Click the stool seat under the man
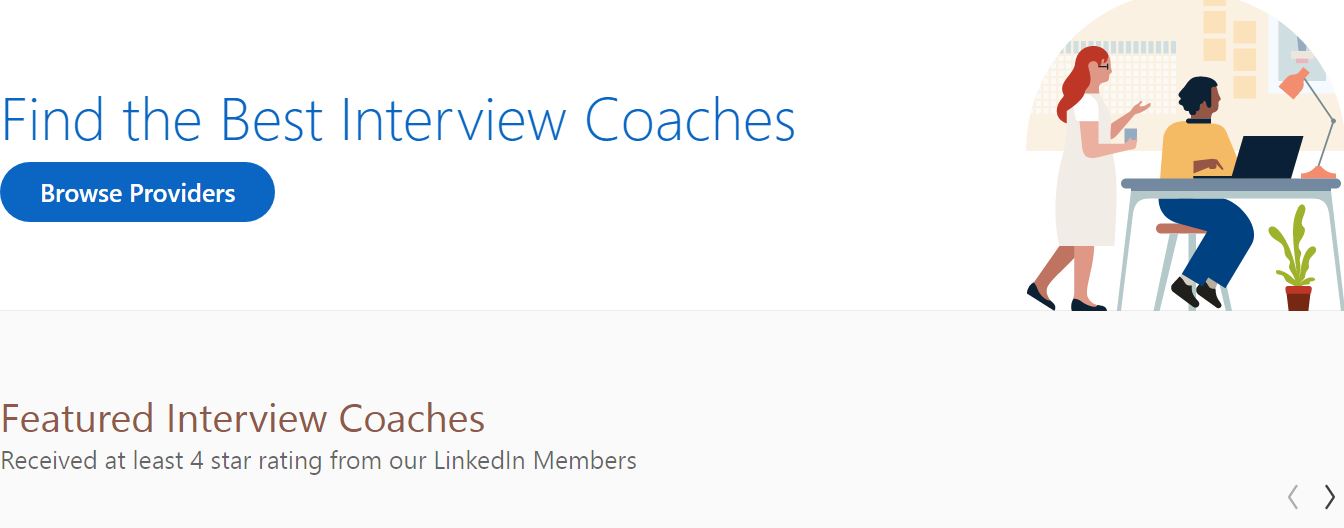Image resolution: width=1344 pixels, height=528 pixels. [1180, 229]
